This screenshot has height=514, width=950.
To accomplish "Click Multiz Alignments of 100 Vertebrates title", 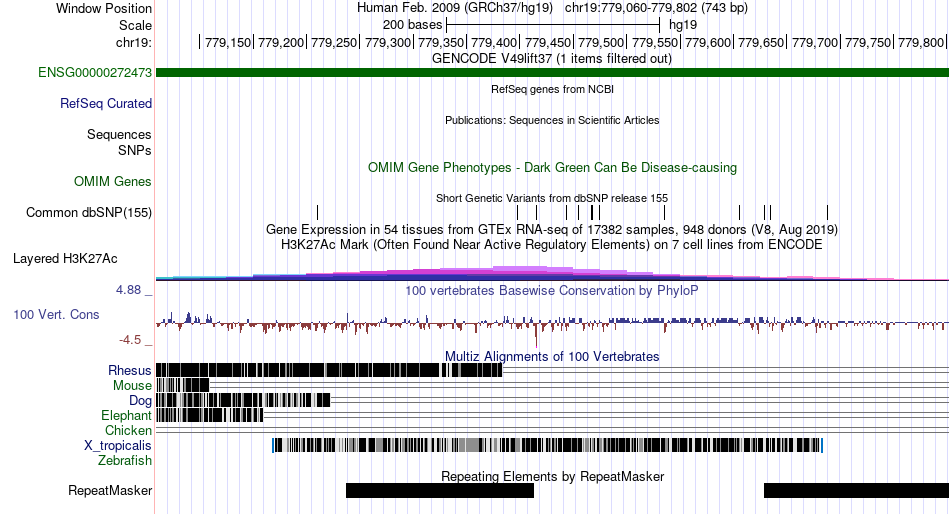I will click(x=552, y=356).
